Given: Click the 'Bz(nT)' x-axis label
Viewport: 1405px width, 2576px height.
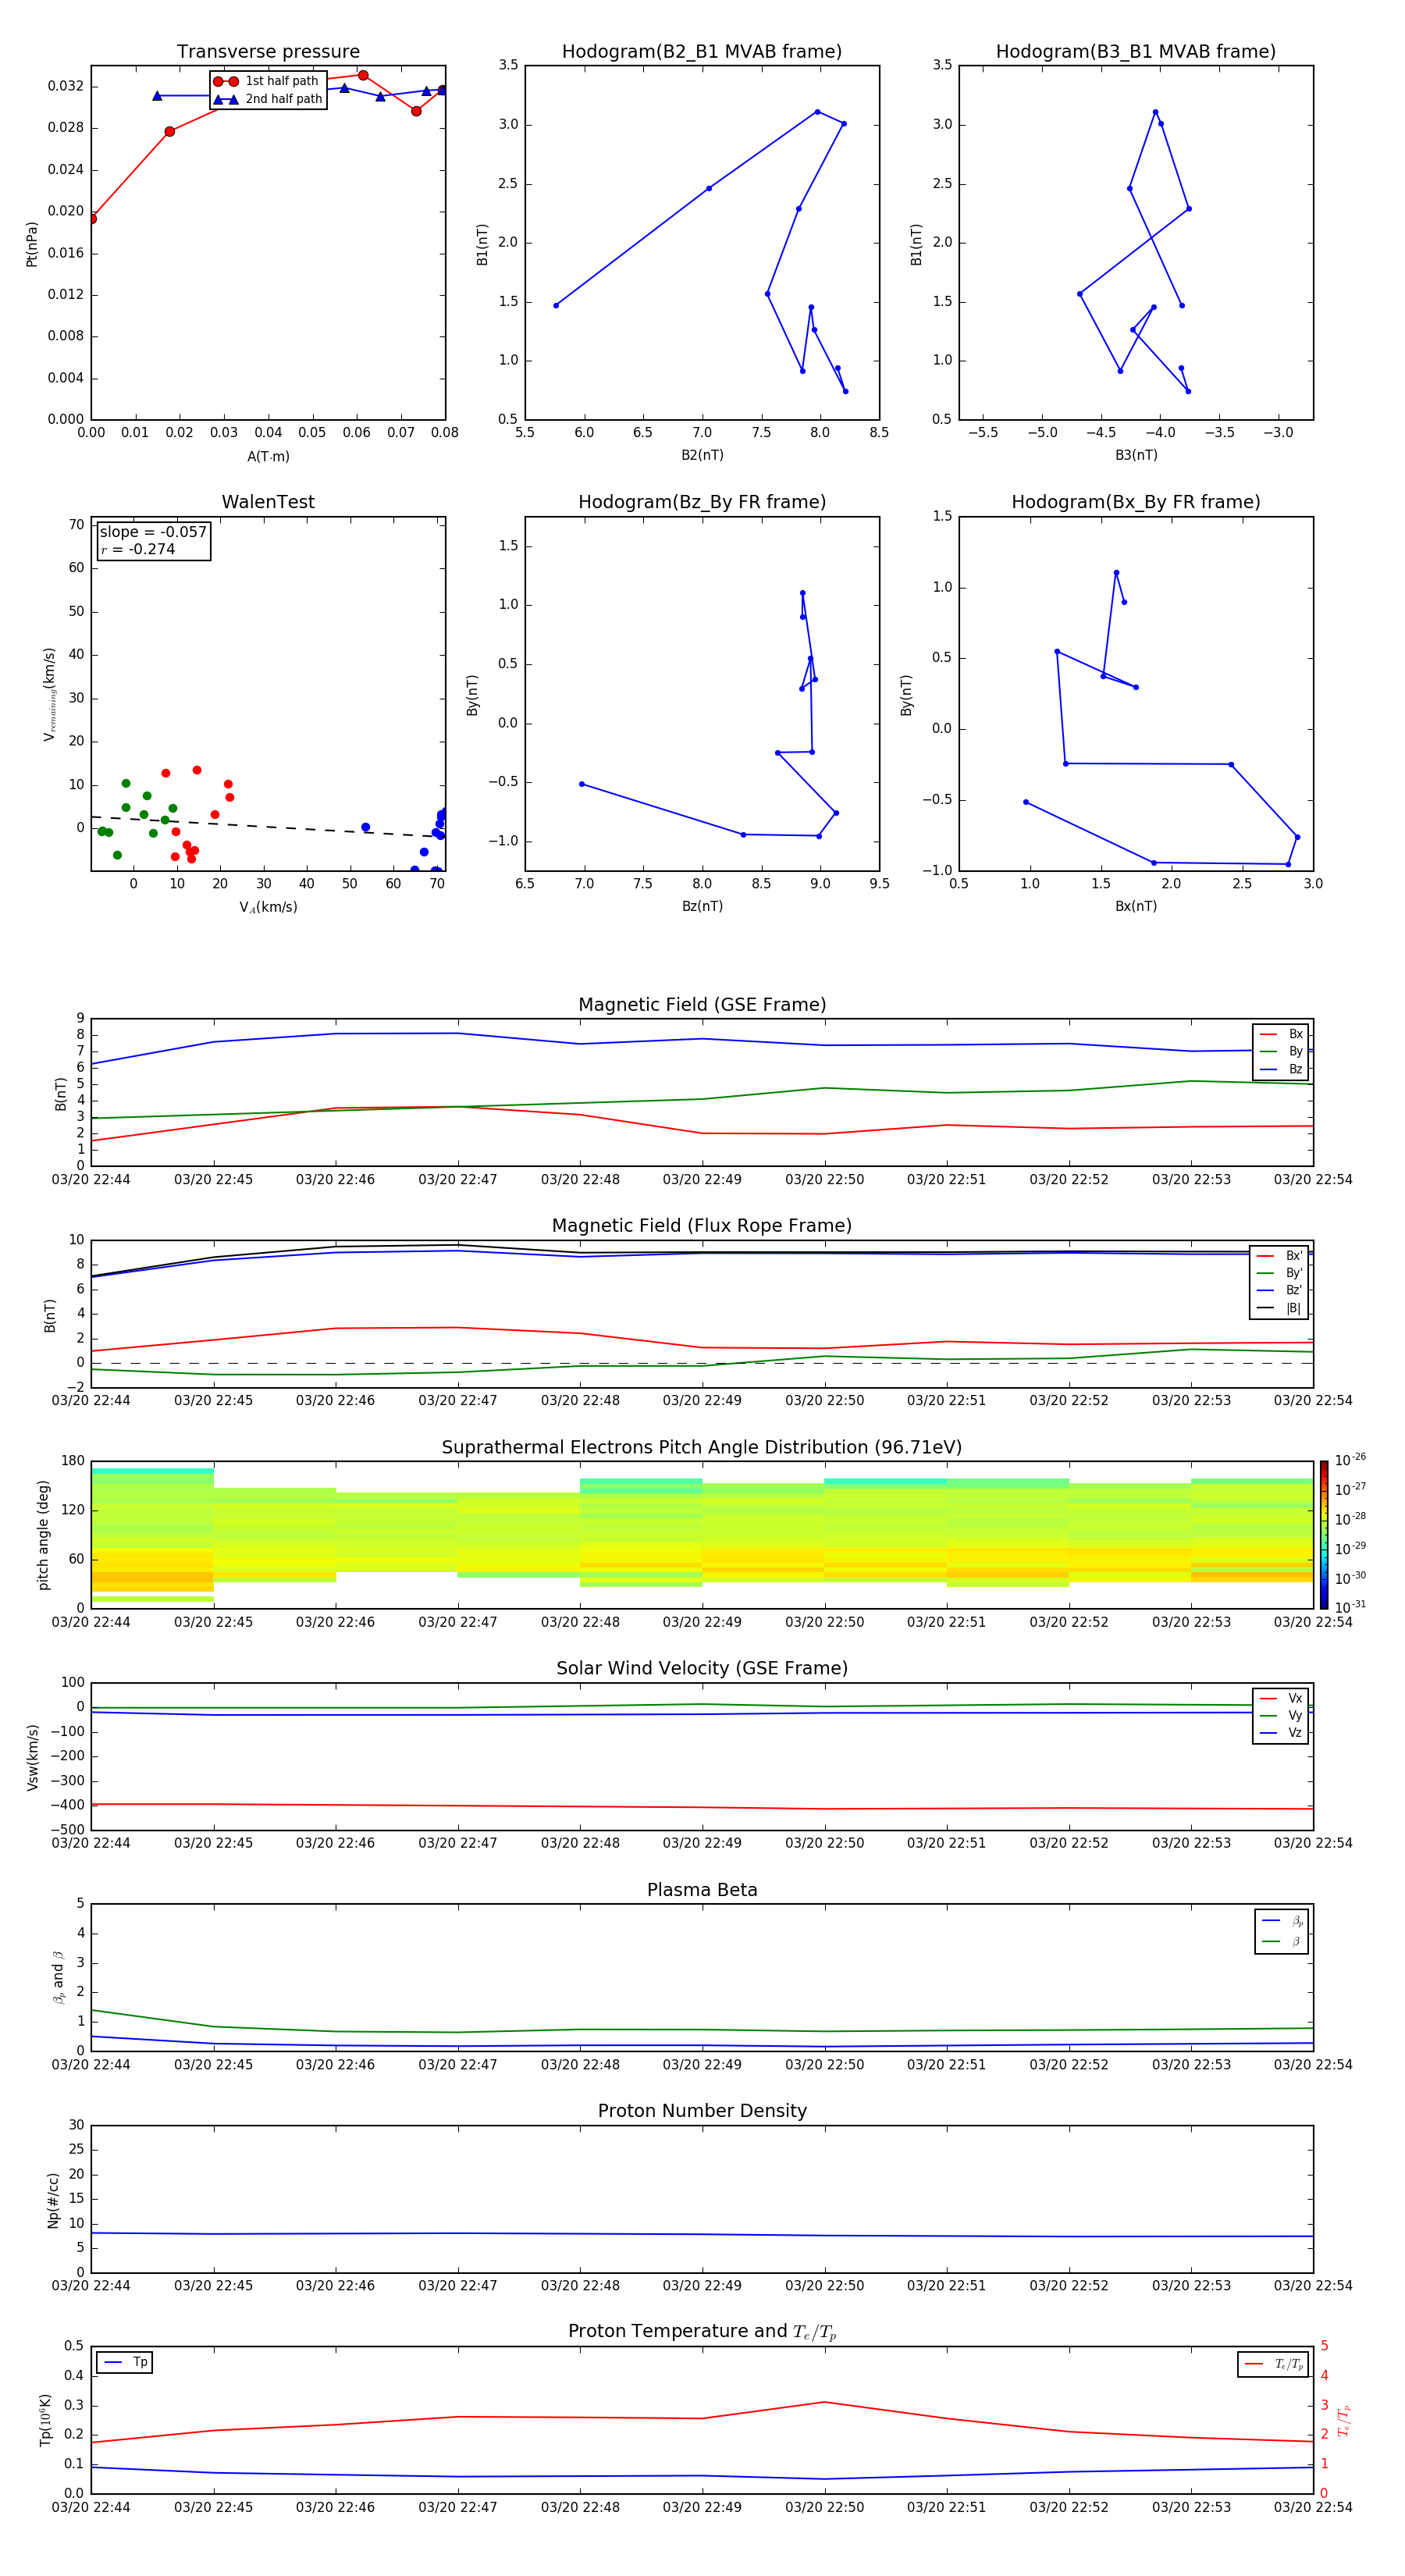Looking at the screenshot, I should [x=702, y=906].
